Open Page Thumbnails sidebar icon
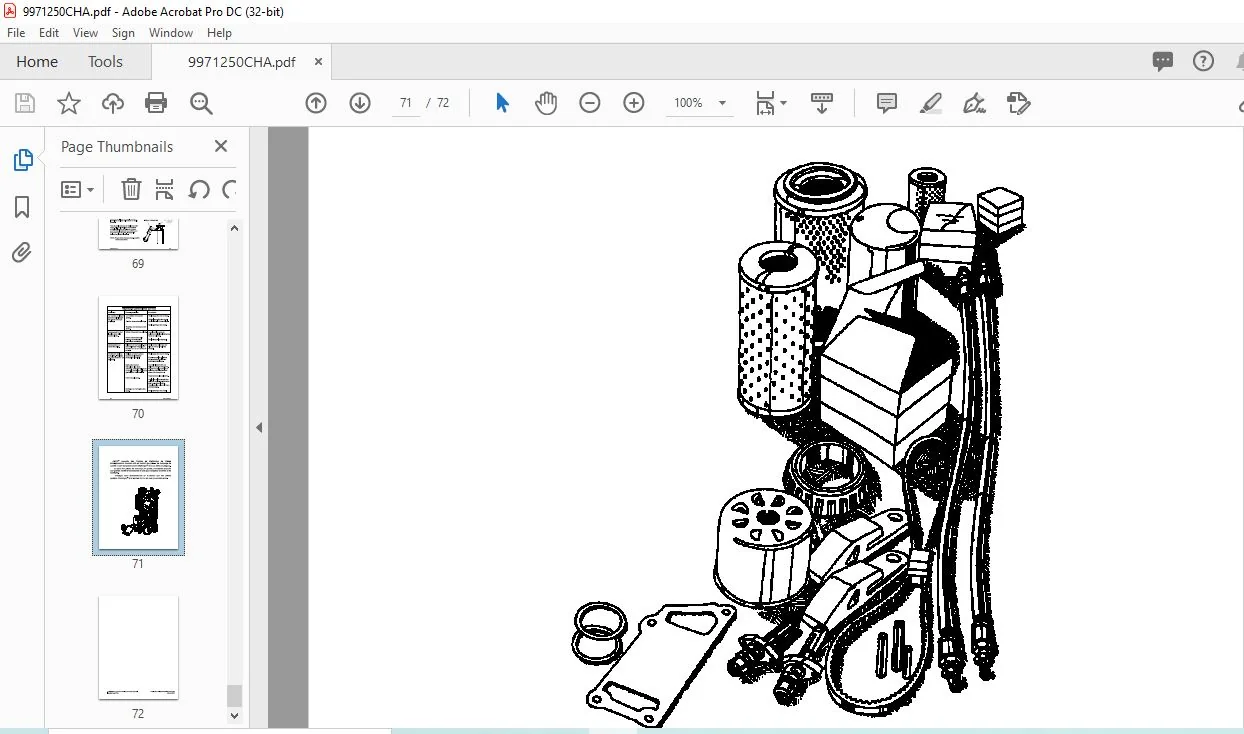 22,160
